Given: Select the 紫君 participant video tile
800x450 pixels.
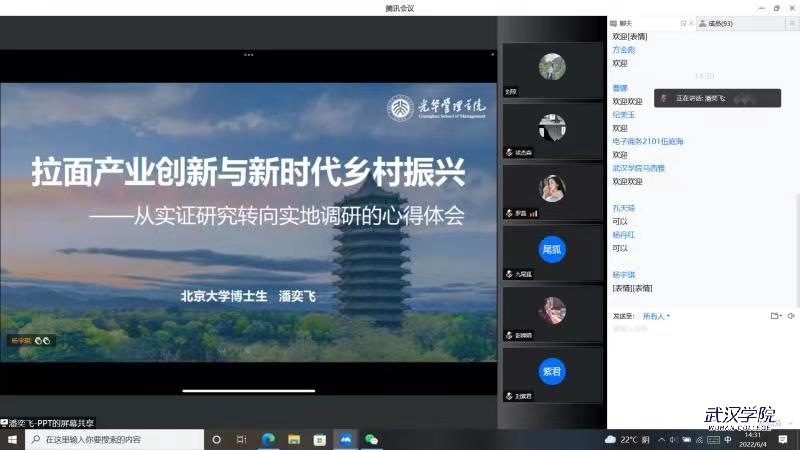Looking at the screenshot, I should point(552,374).
